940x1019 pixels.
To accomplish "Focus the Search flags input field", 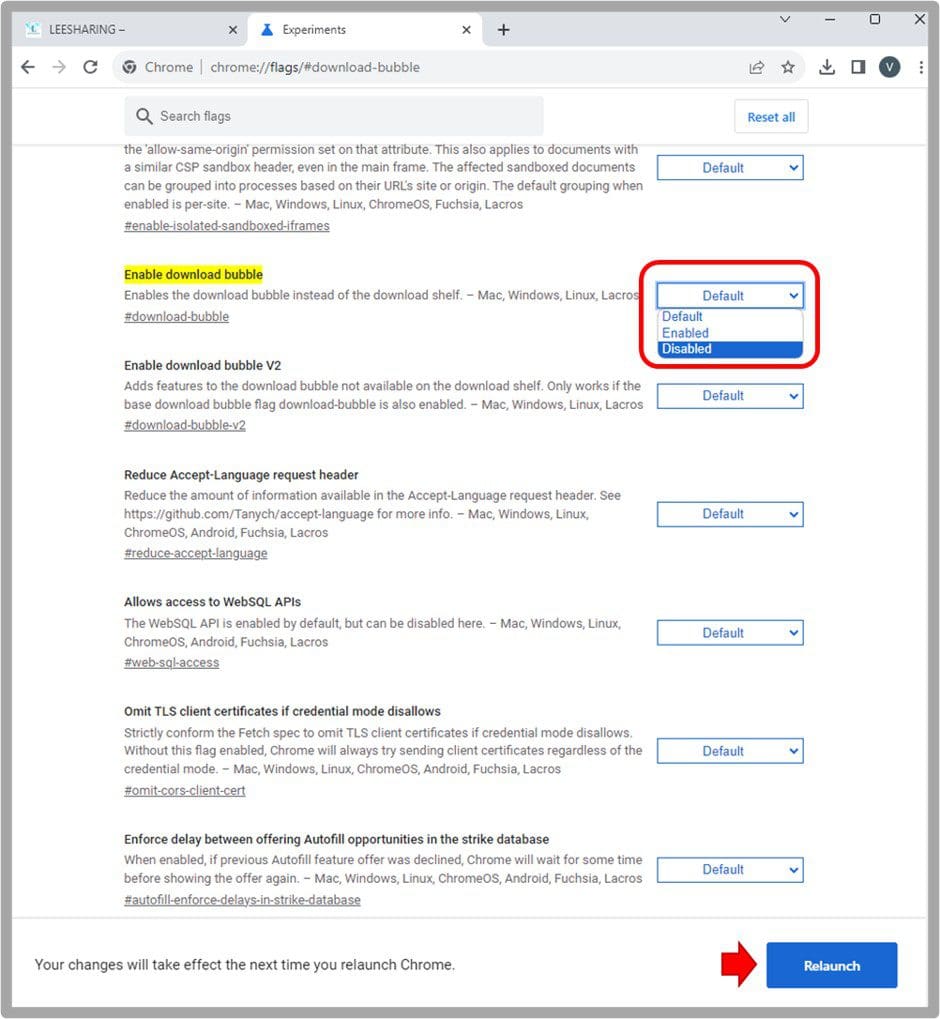I will [x=333, y=116].
